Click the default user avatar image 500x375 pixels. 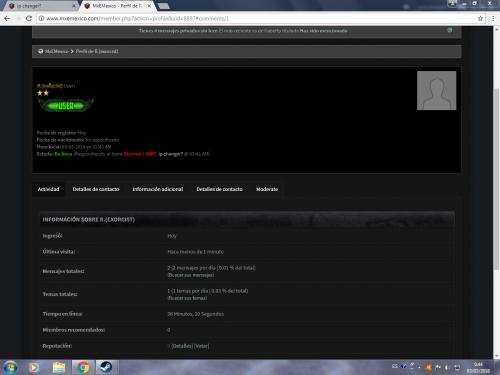(436, 90)
